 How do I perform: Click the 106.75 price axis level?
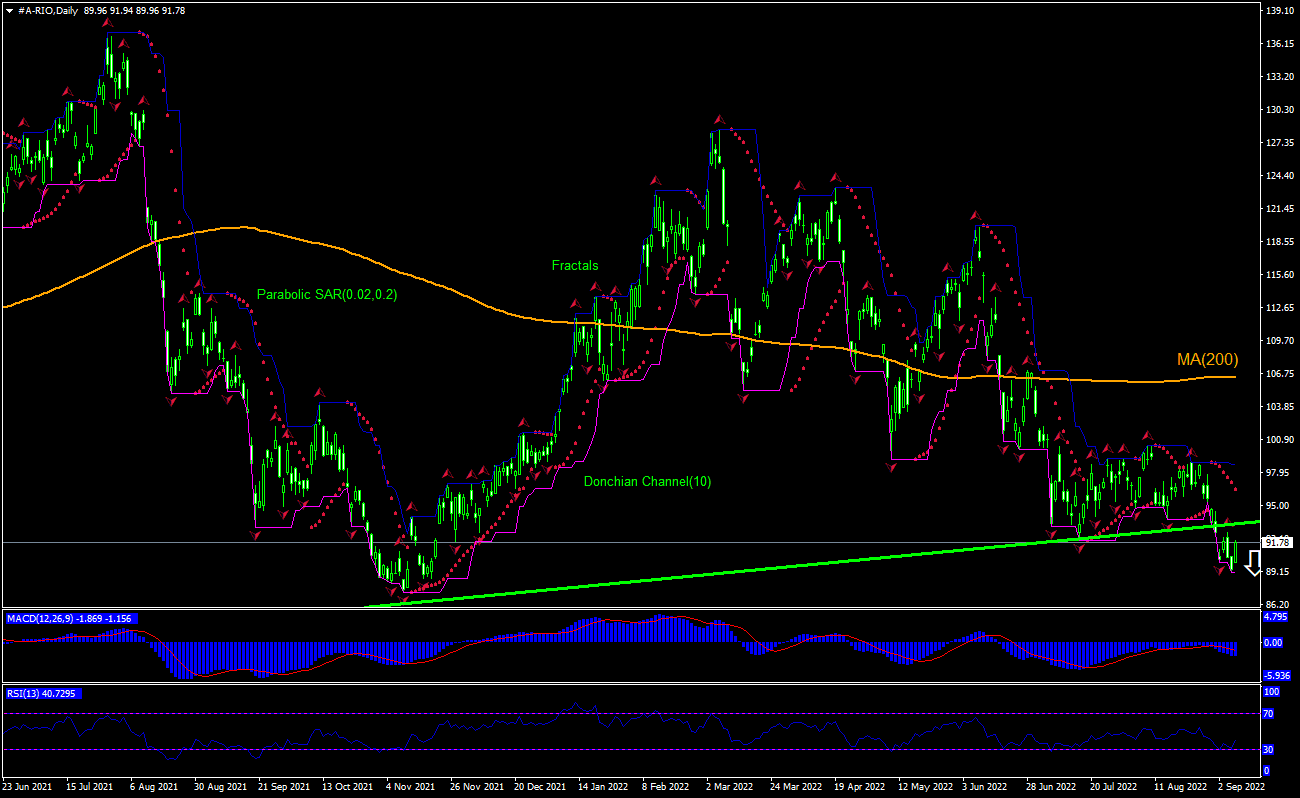1280,374
